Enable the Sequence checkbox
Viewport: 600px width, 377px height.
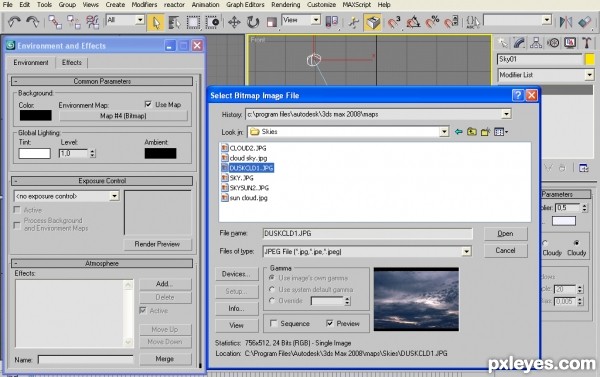pos(274,323)
